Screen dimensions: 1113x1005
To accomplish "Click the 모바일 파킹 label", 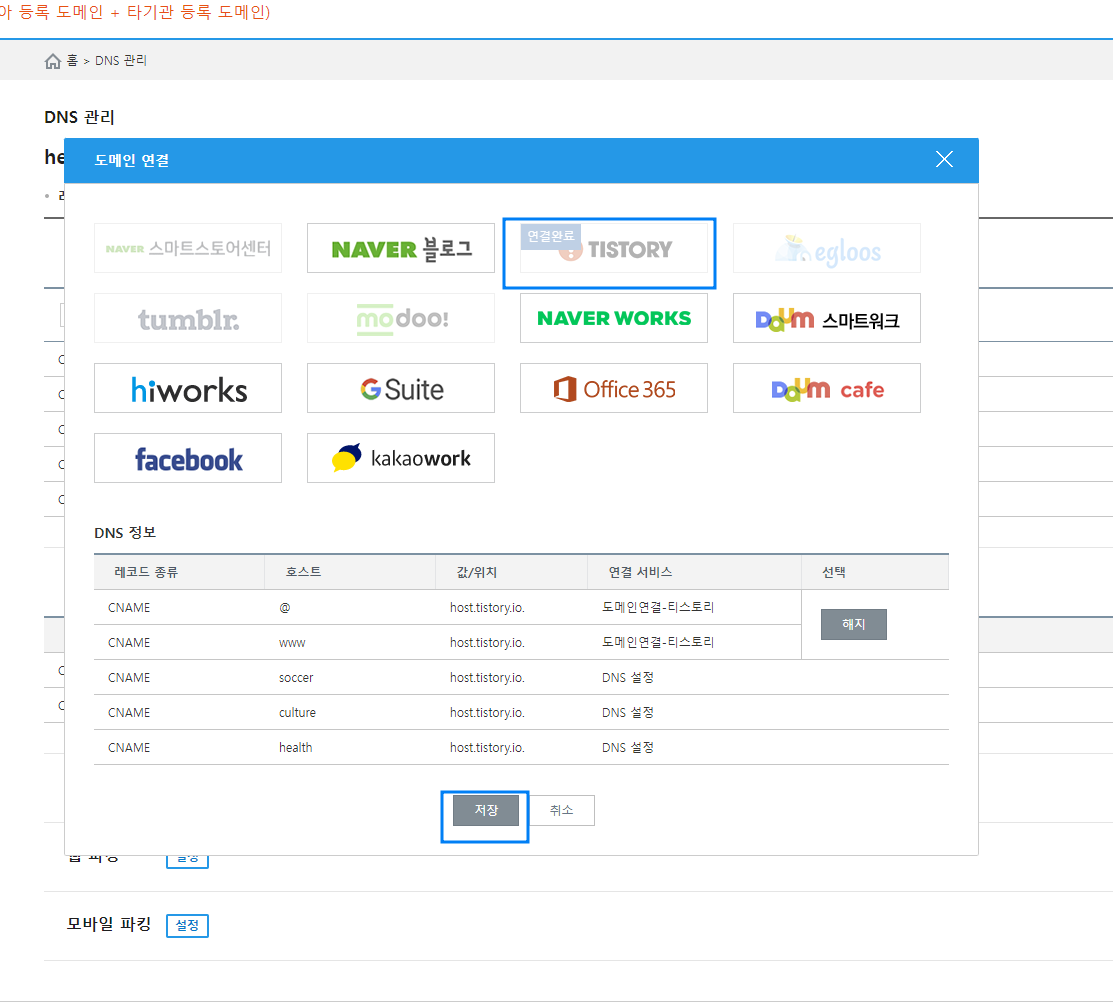I will click(x=109, y=924).
